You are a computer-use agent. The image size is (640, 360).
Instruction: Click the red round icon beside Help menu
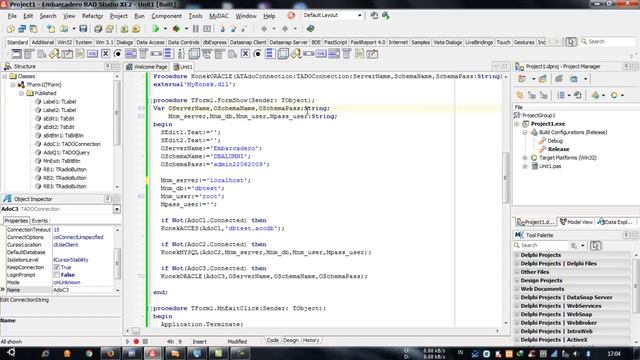(291, 16)
